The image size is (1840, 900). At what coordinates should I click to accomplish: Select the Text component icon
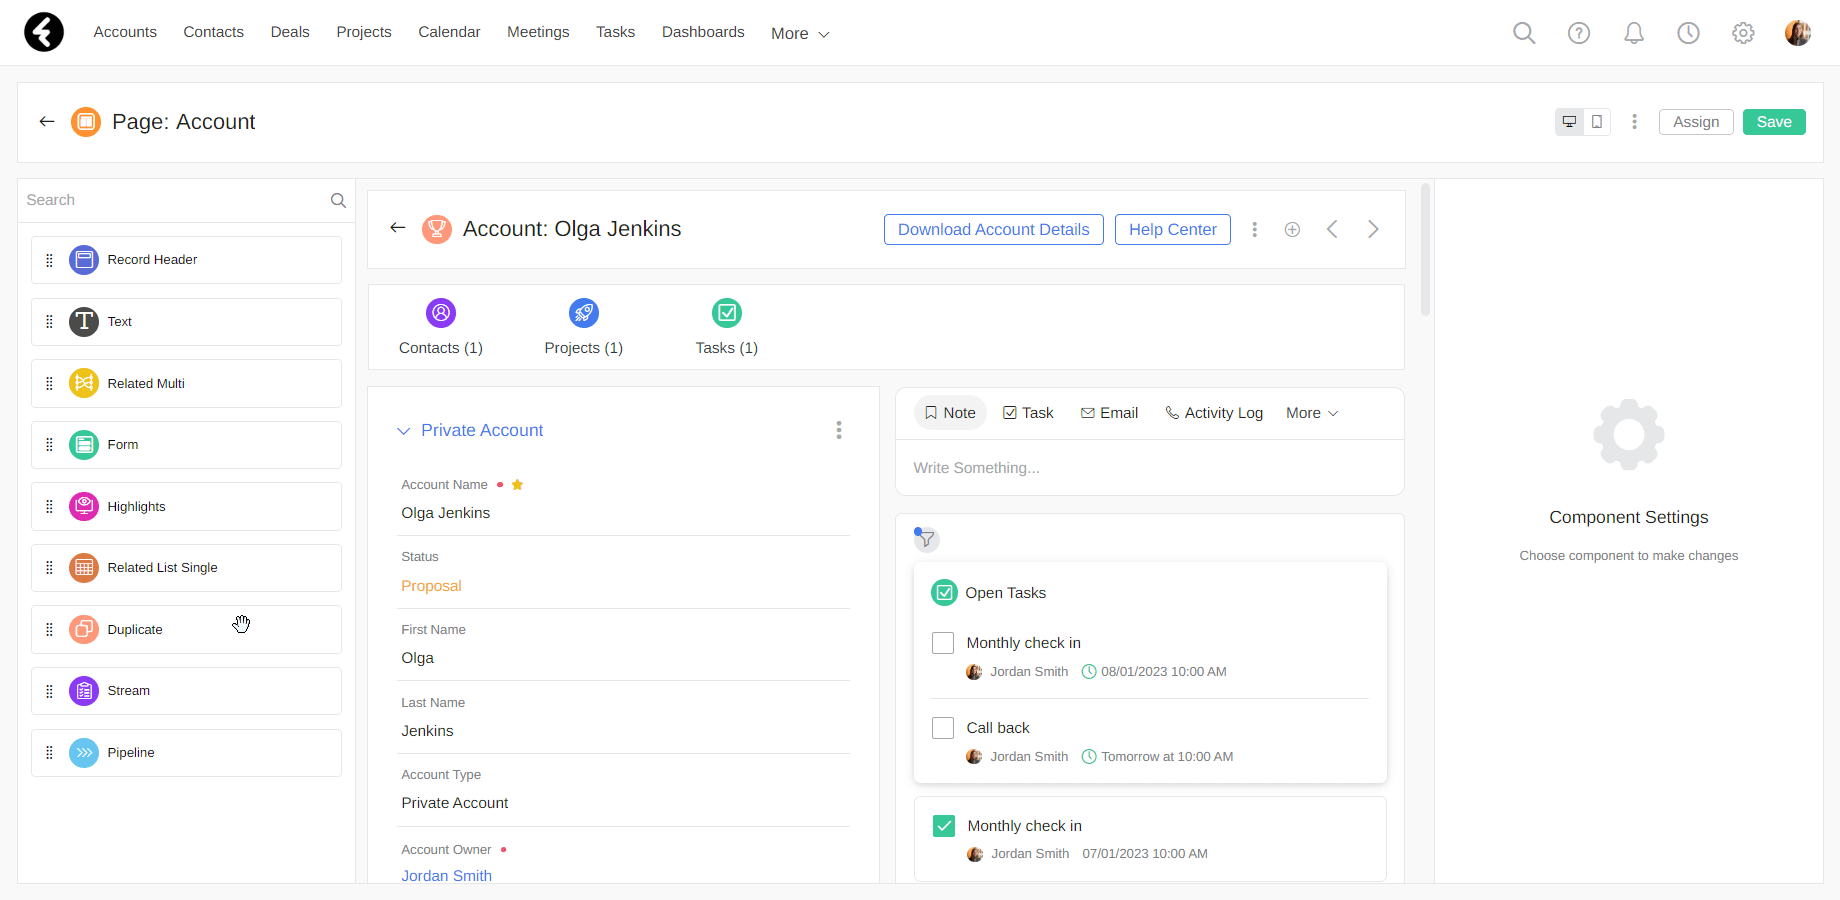click(84, 322)
